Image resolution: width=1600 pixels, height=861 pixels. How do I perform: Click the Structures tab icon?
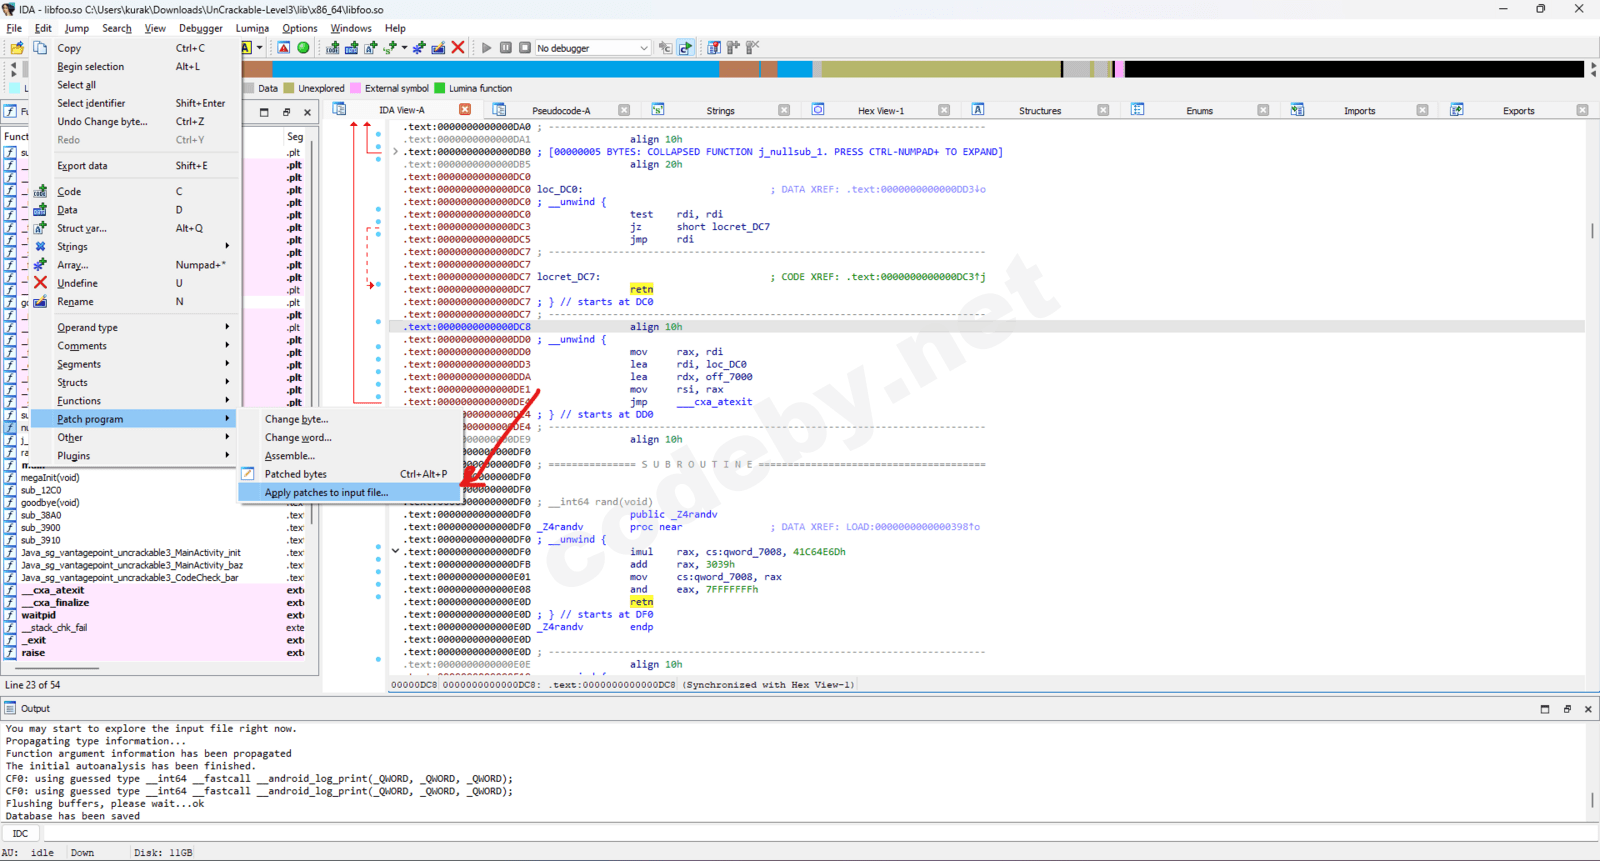coord(978,110)
